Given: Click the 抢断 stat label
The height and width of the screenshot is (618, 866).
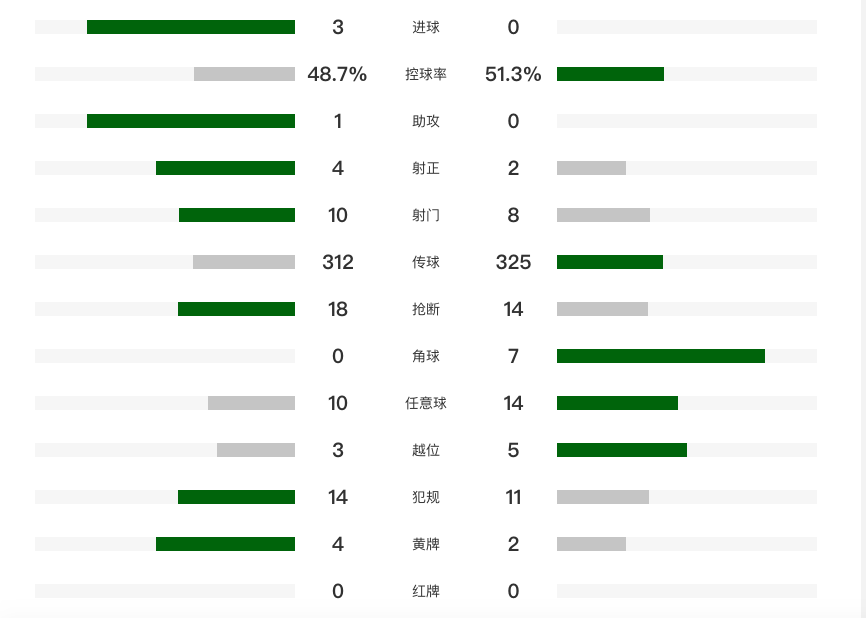Looking at the screenshot, I should point(425,309).
